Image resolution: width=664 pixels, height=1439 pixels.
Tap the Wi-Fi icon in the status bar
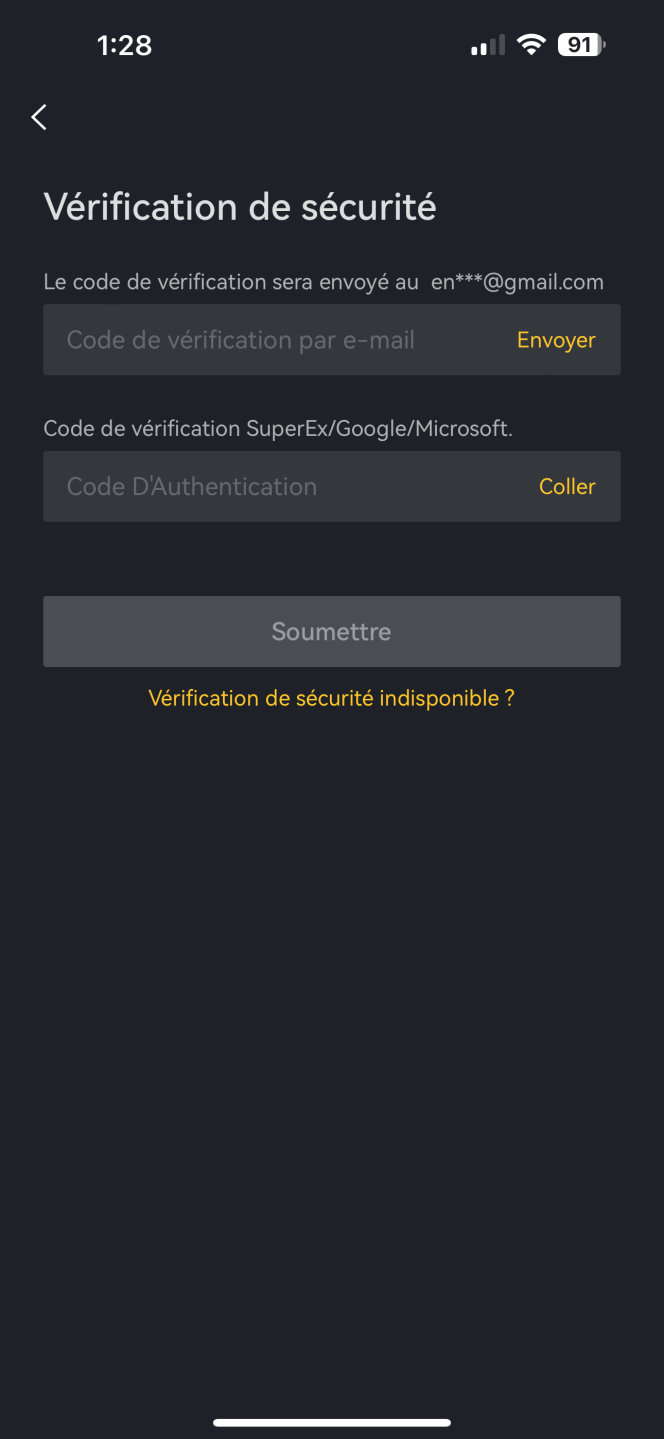[531, 44]
